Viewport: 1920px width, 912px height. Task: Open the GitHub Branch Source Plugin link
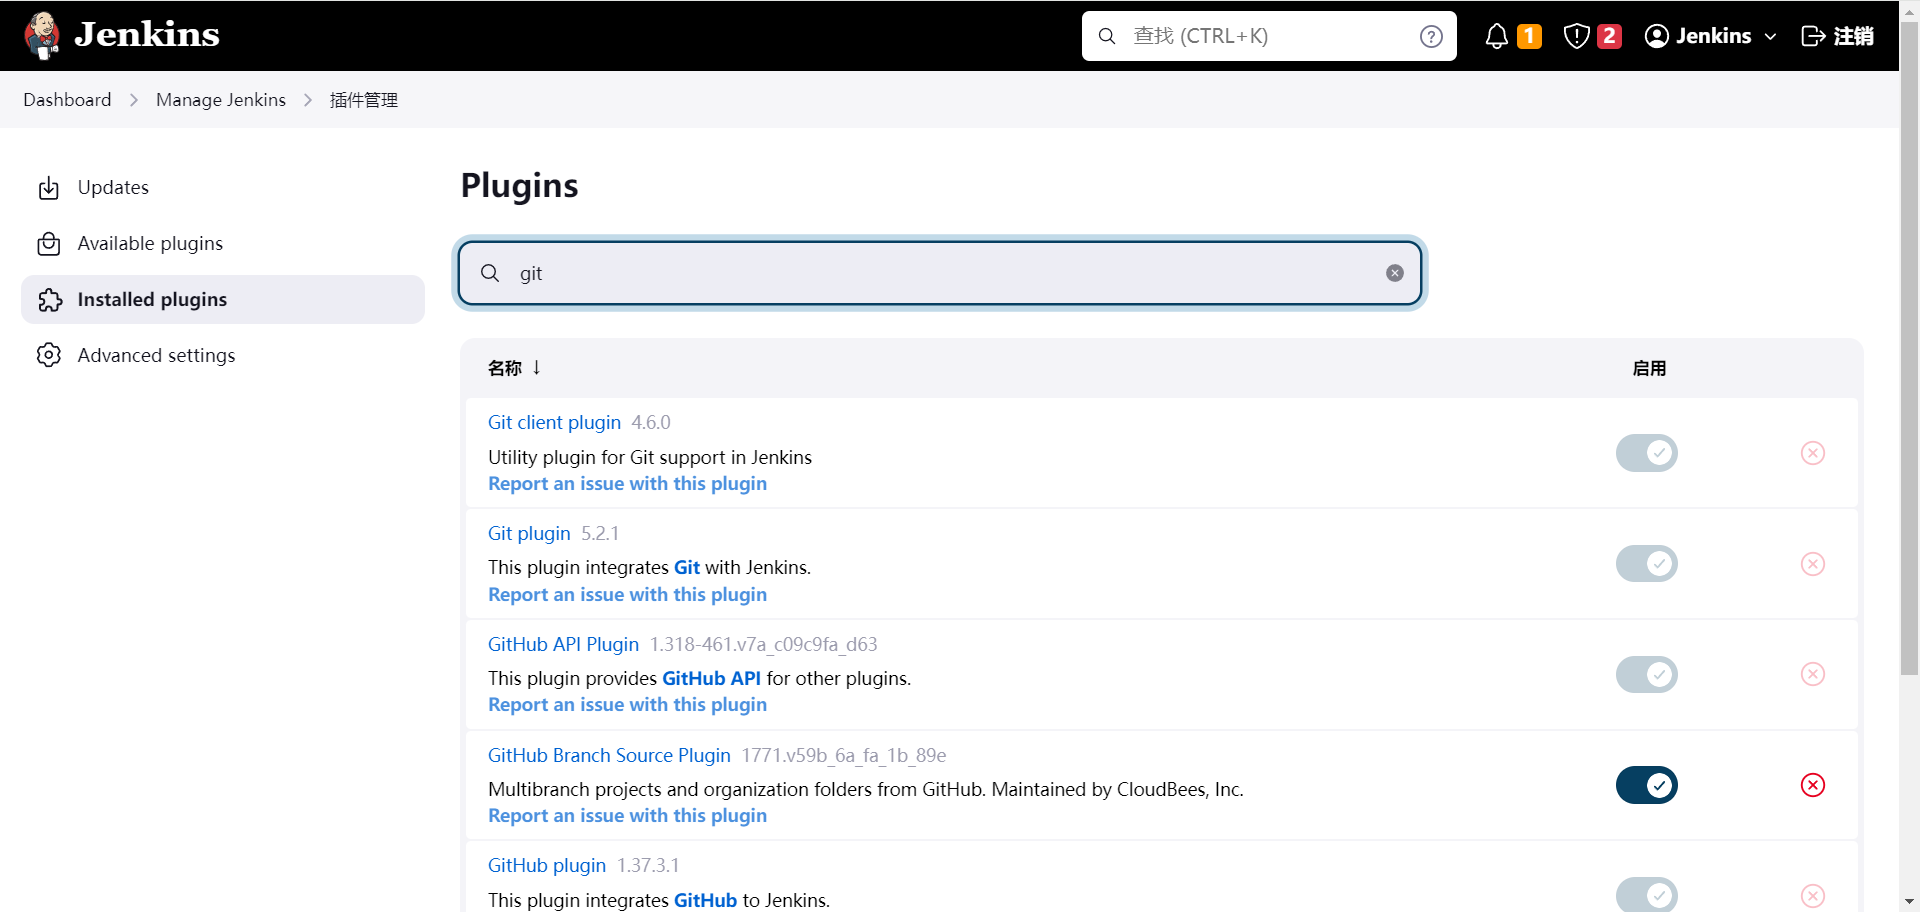coord(609,755)
